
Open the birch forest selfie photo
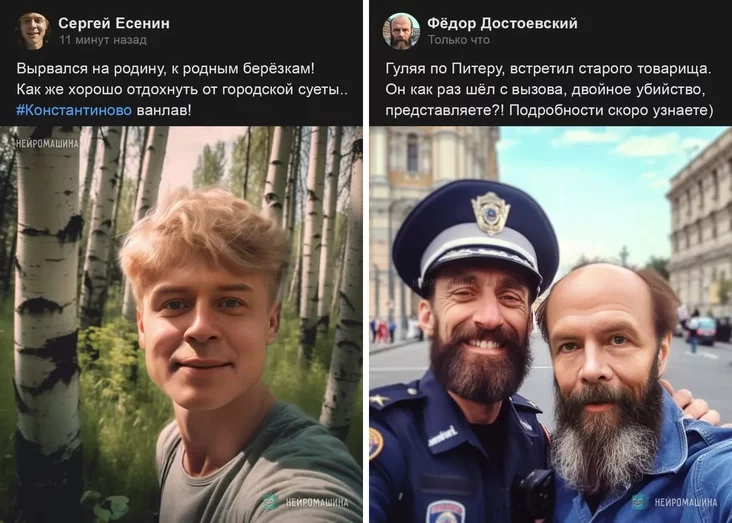[x=181, y=325]
